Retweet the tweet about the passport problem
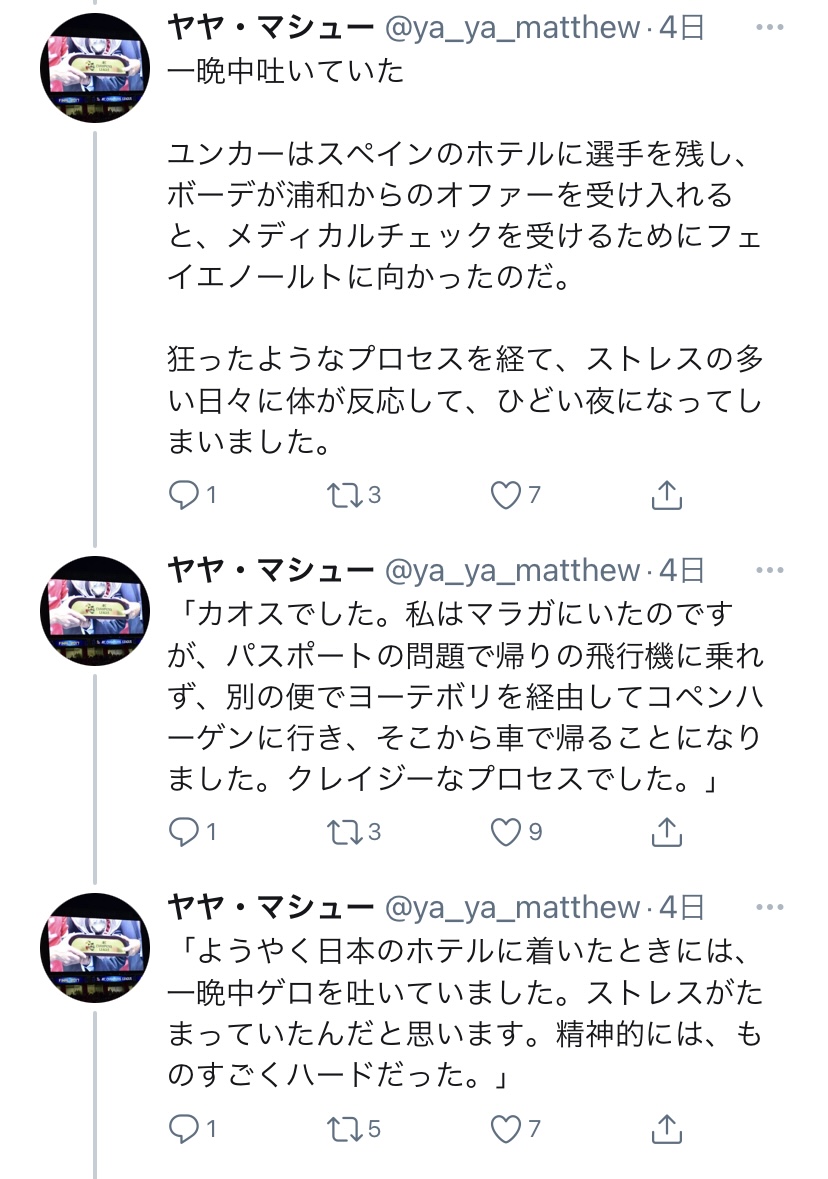 point(346,831)
